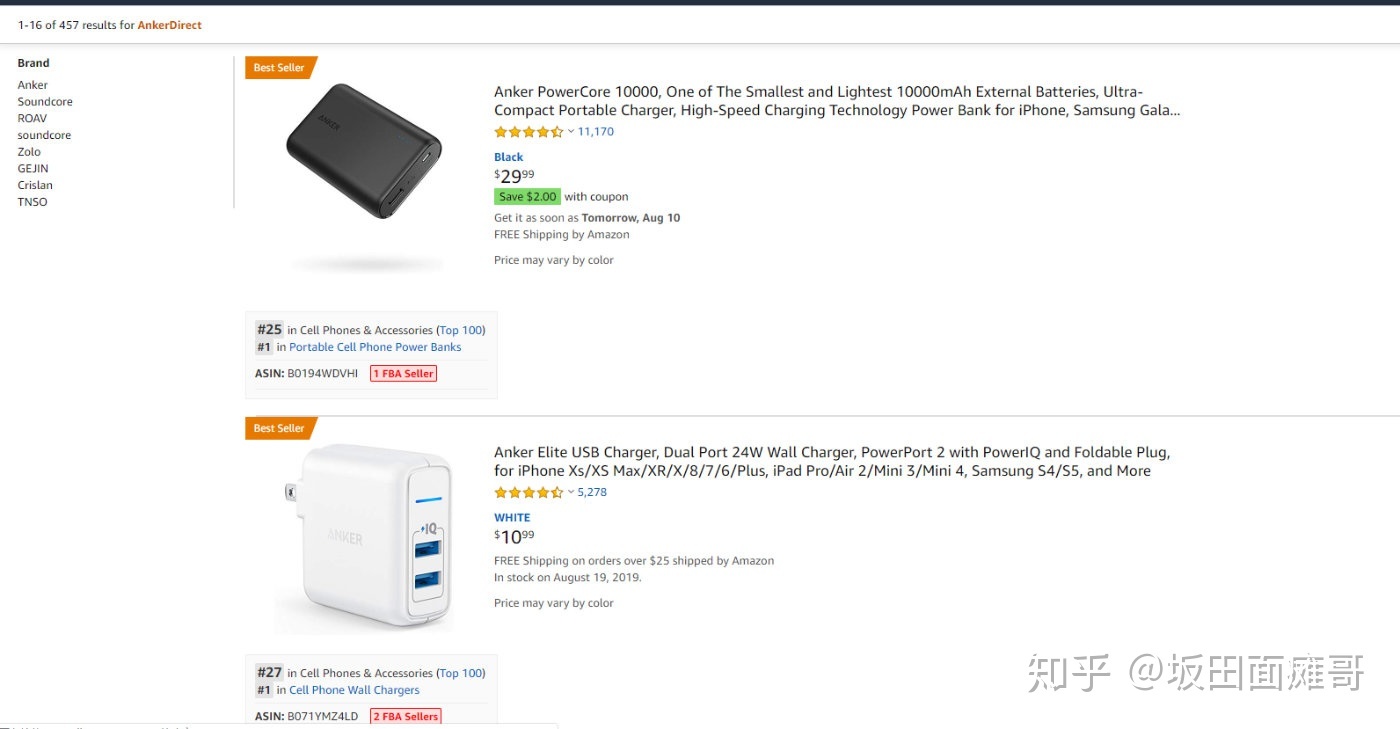
Task: Select the Black color option link
Action: [508, 157]
